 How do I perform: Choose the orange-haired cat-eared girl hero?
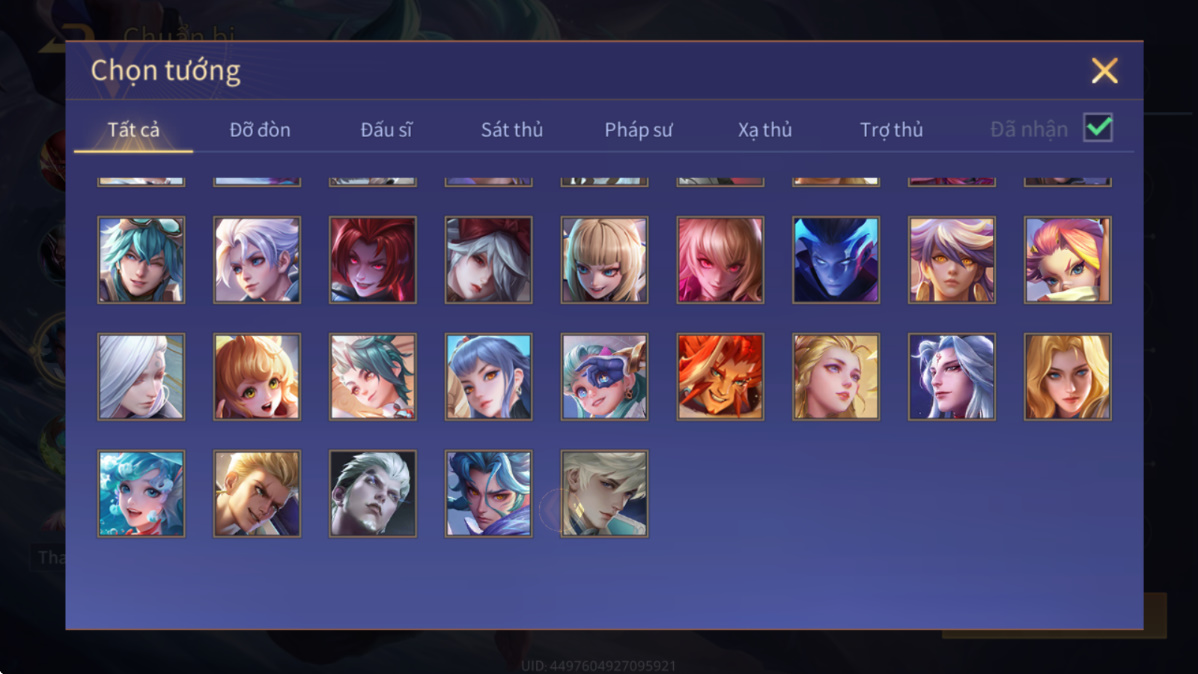point(257,377)
